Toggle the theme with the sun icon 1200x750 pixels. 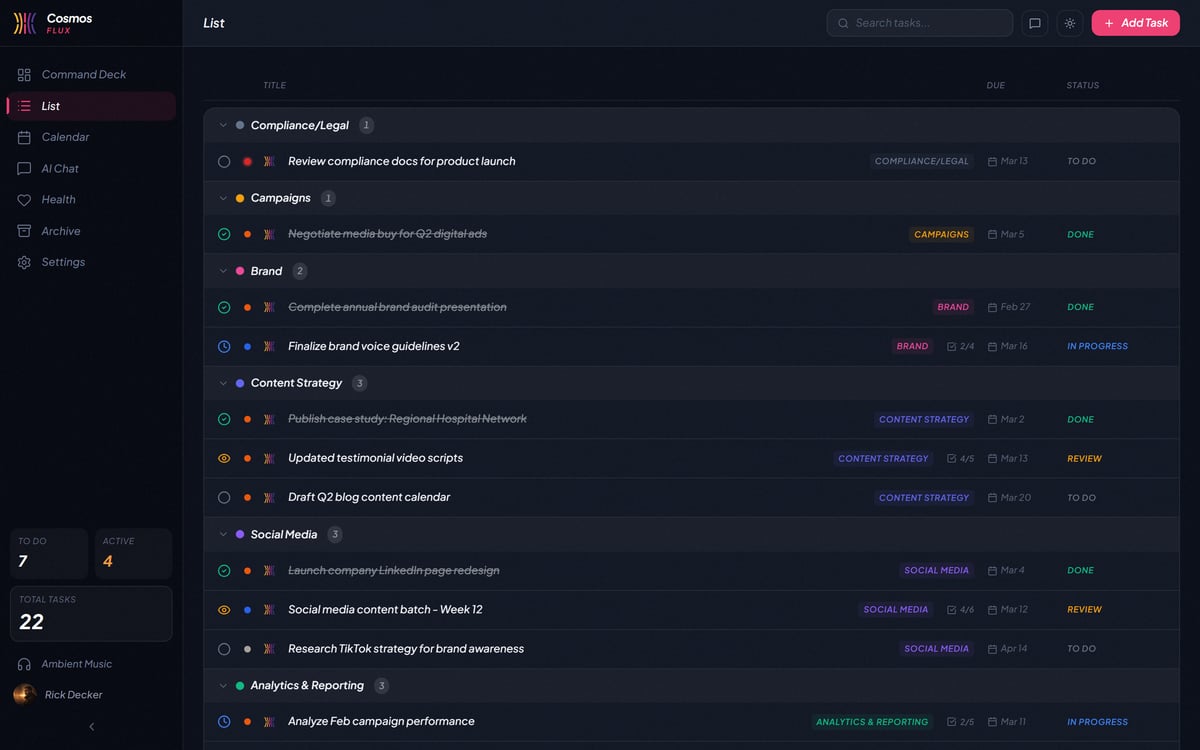[1069, 22]
